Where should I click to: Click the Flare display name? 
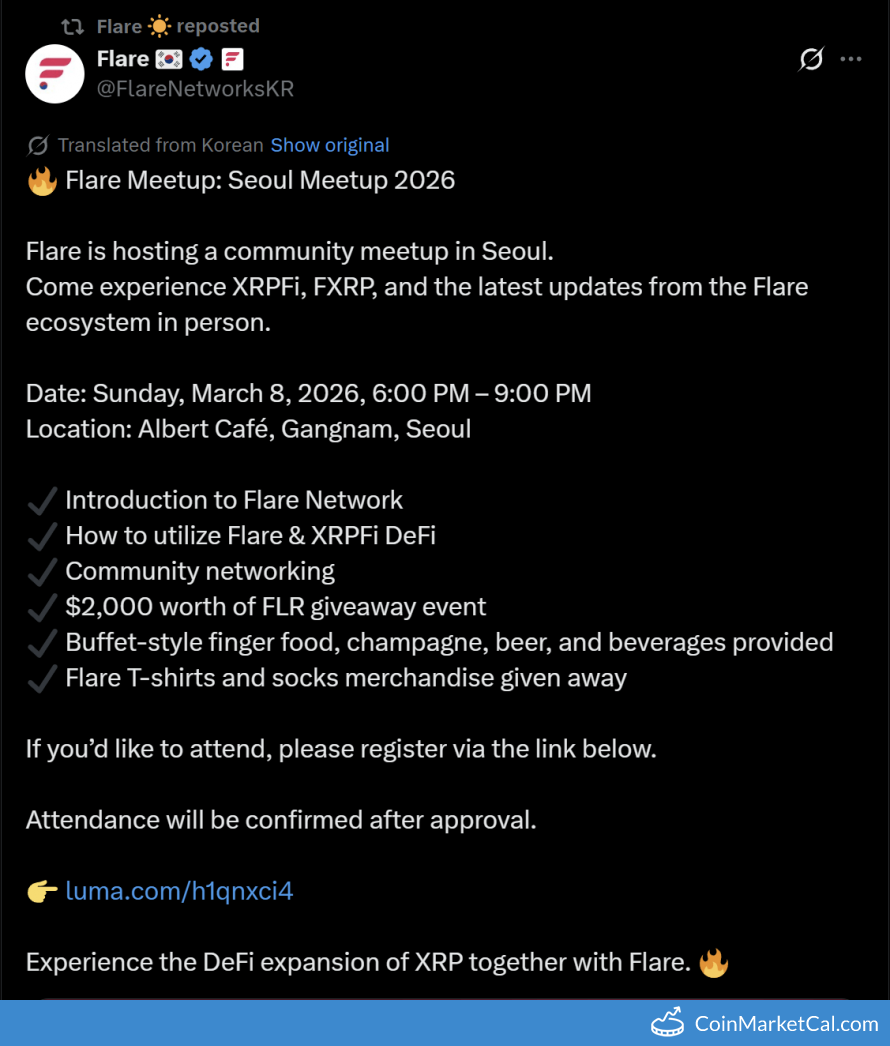123,59
